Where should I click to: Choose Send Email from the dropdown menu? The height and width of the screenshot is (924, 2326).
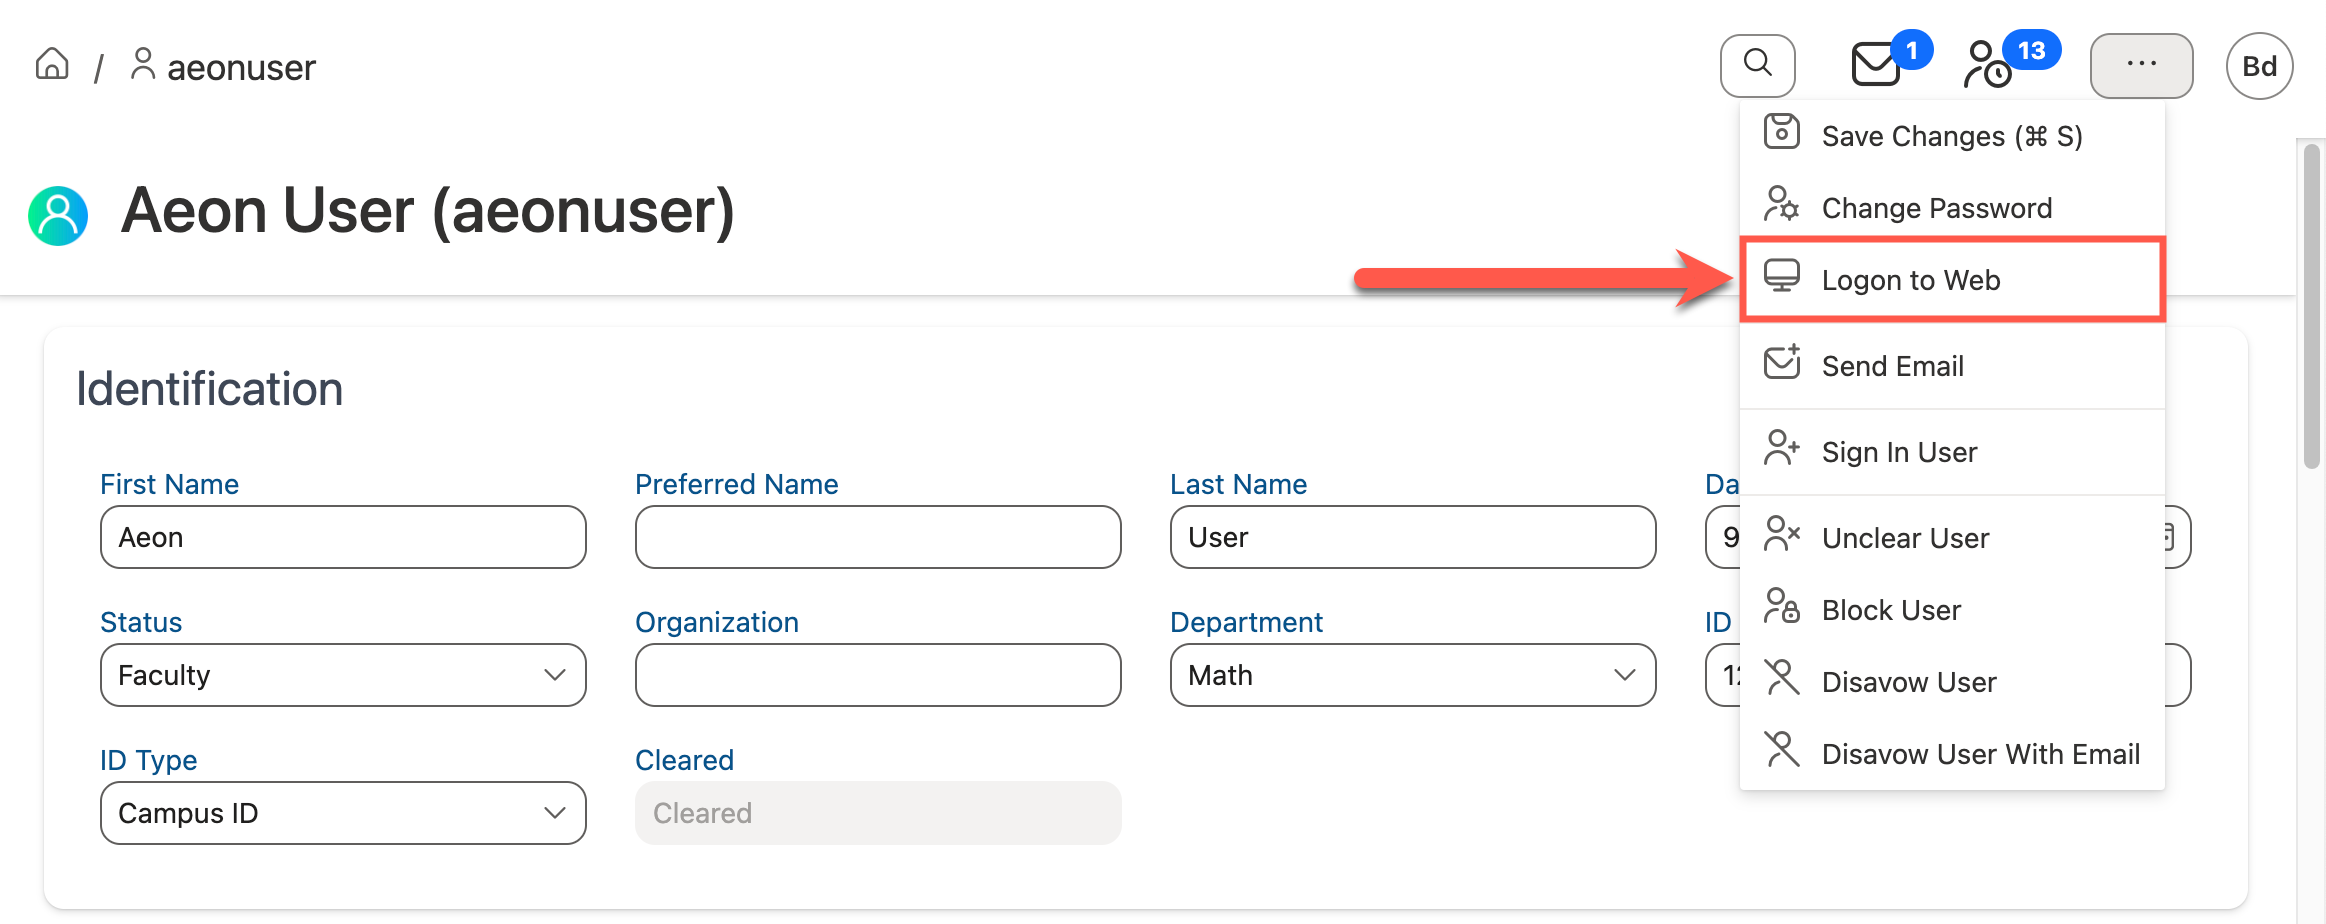1892,365
